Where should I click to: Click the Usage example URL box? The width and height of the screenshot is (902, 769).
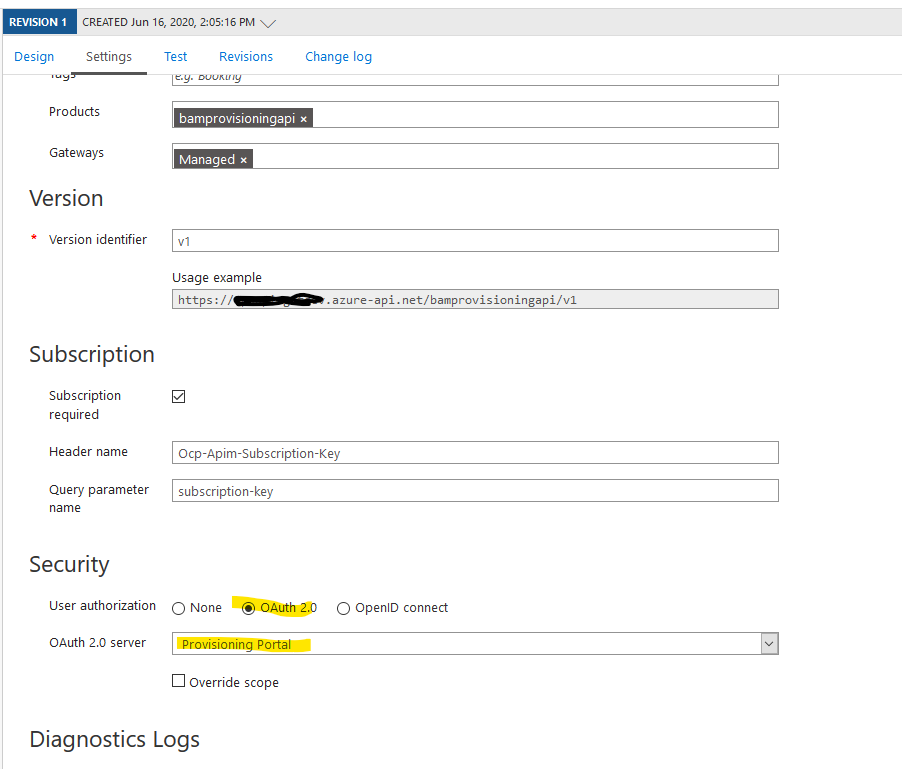pos(475,299)
